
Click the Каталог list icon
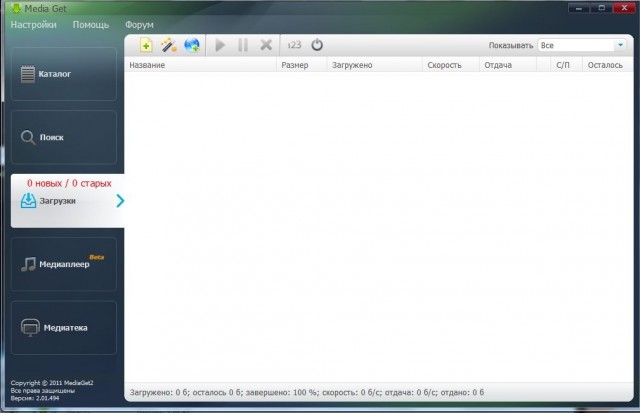pos(28,74)
